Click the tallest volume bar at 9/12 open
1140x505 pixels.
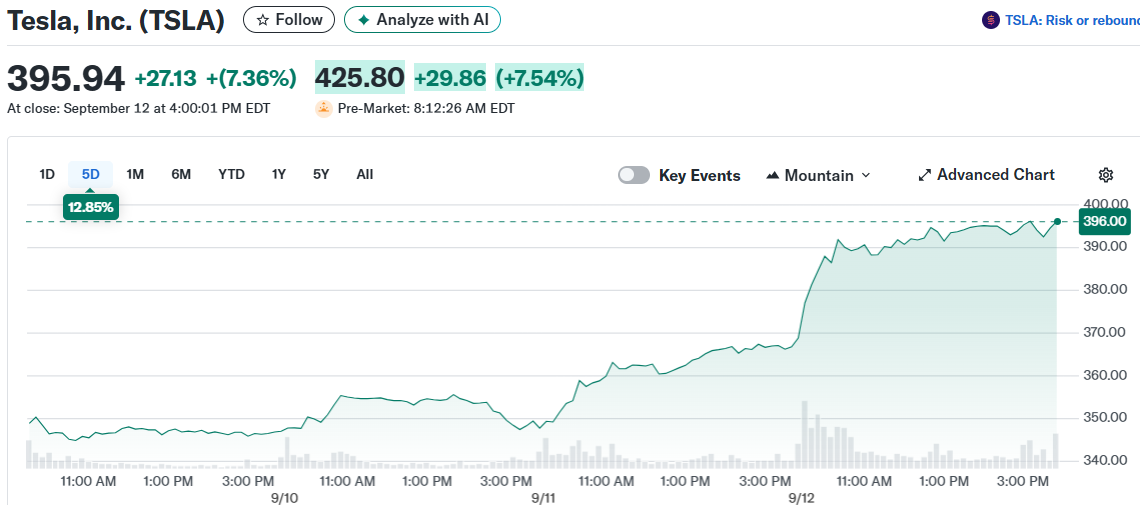tap(805, 434)
